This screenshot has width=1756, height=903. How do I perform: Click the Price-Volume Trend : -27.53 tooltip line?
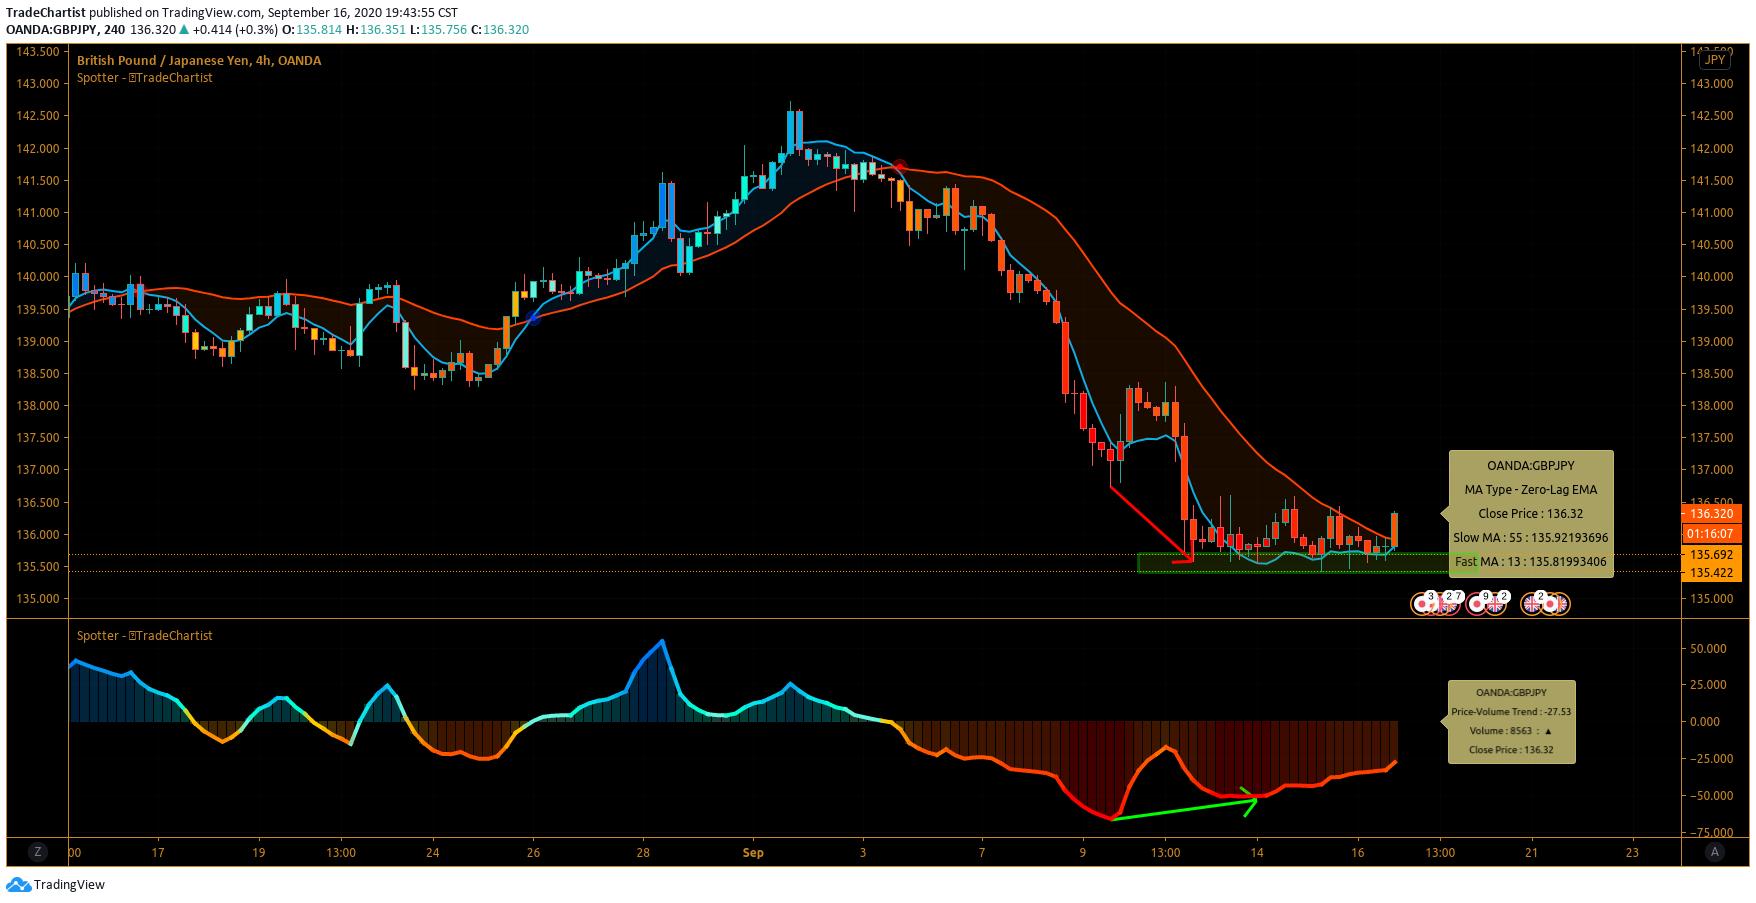(1511, 712)
